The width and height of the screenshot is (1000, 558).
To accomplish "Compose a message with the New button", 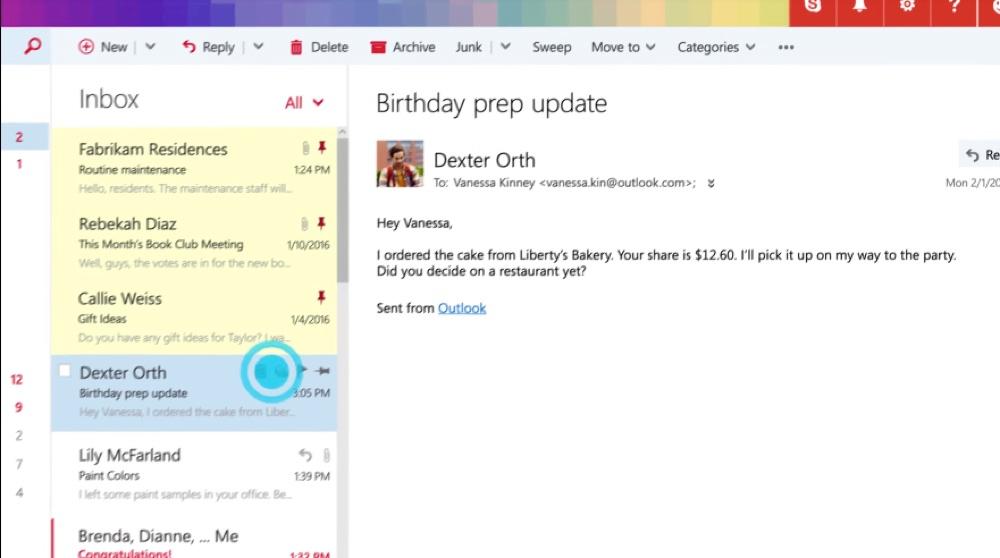I will (x=103, y=47).
